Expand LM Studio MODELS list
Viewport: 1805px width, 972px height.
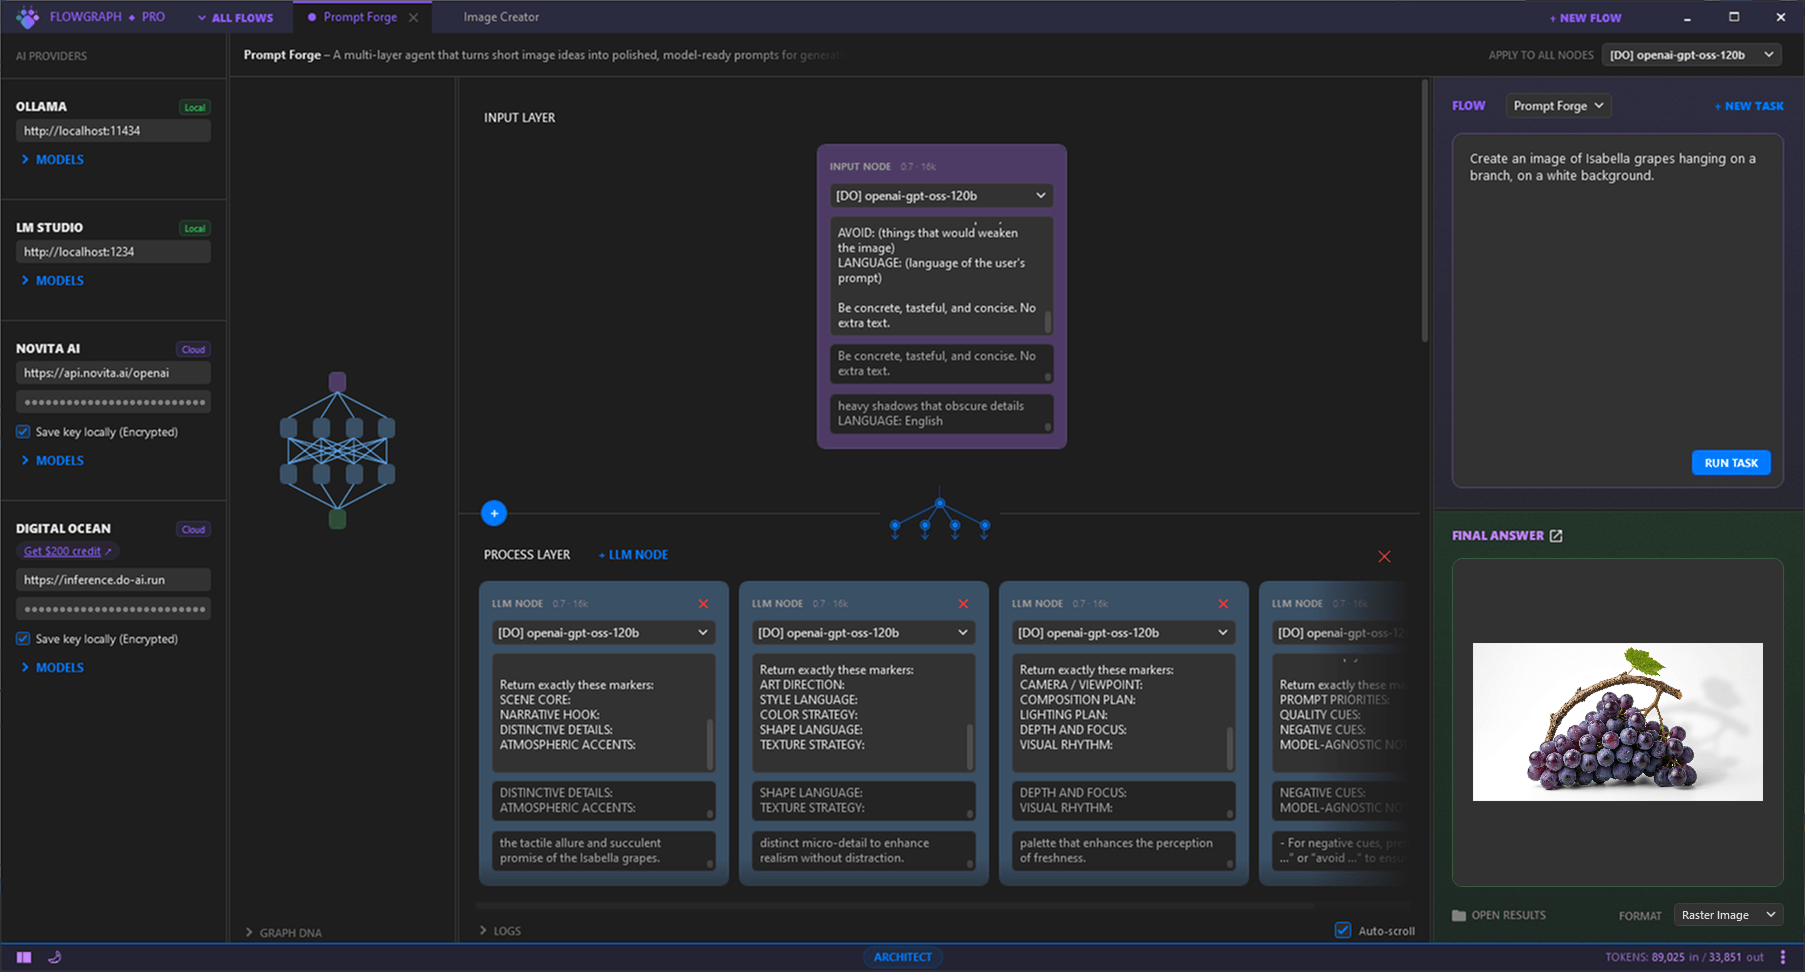(52, 280)
